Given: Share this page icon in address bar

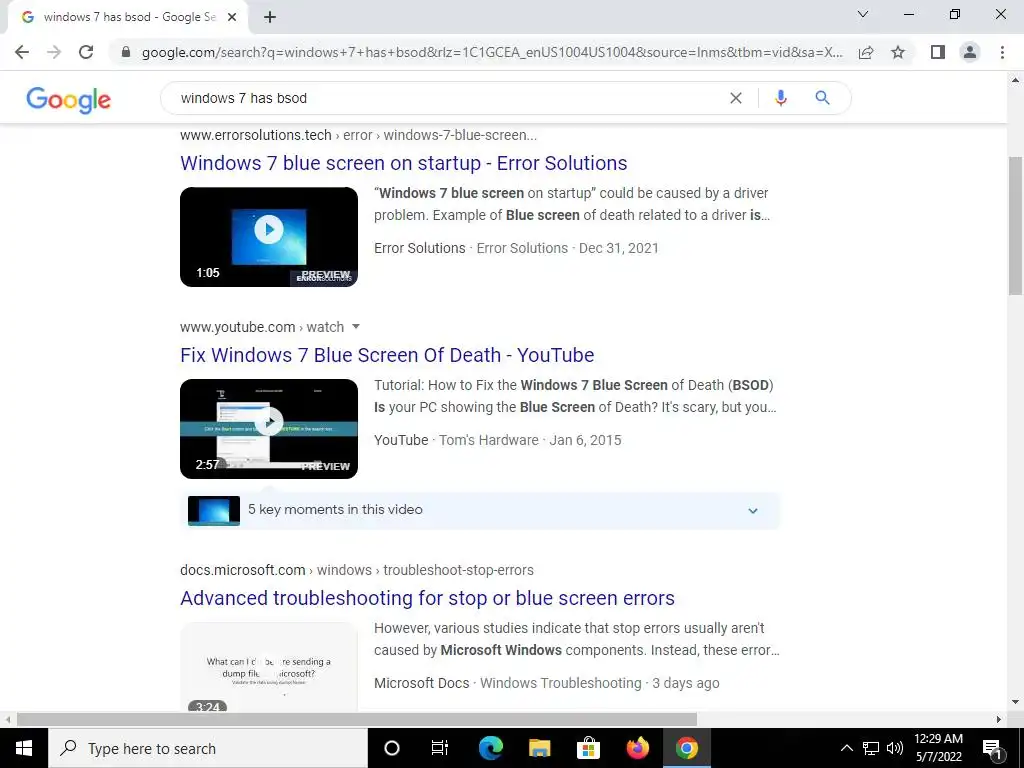Looking at the screenshot, I should 866,52.
